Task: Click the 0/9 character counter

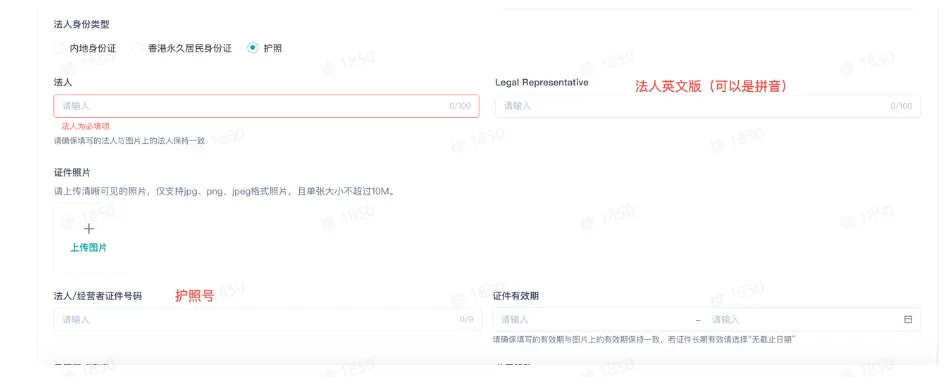Action: pyautogui.click(x=467, y=319)
